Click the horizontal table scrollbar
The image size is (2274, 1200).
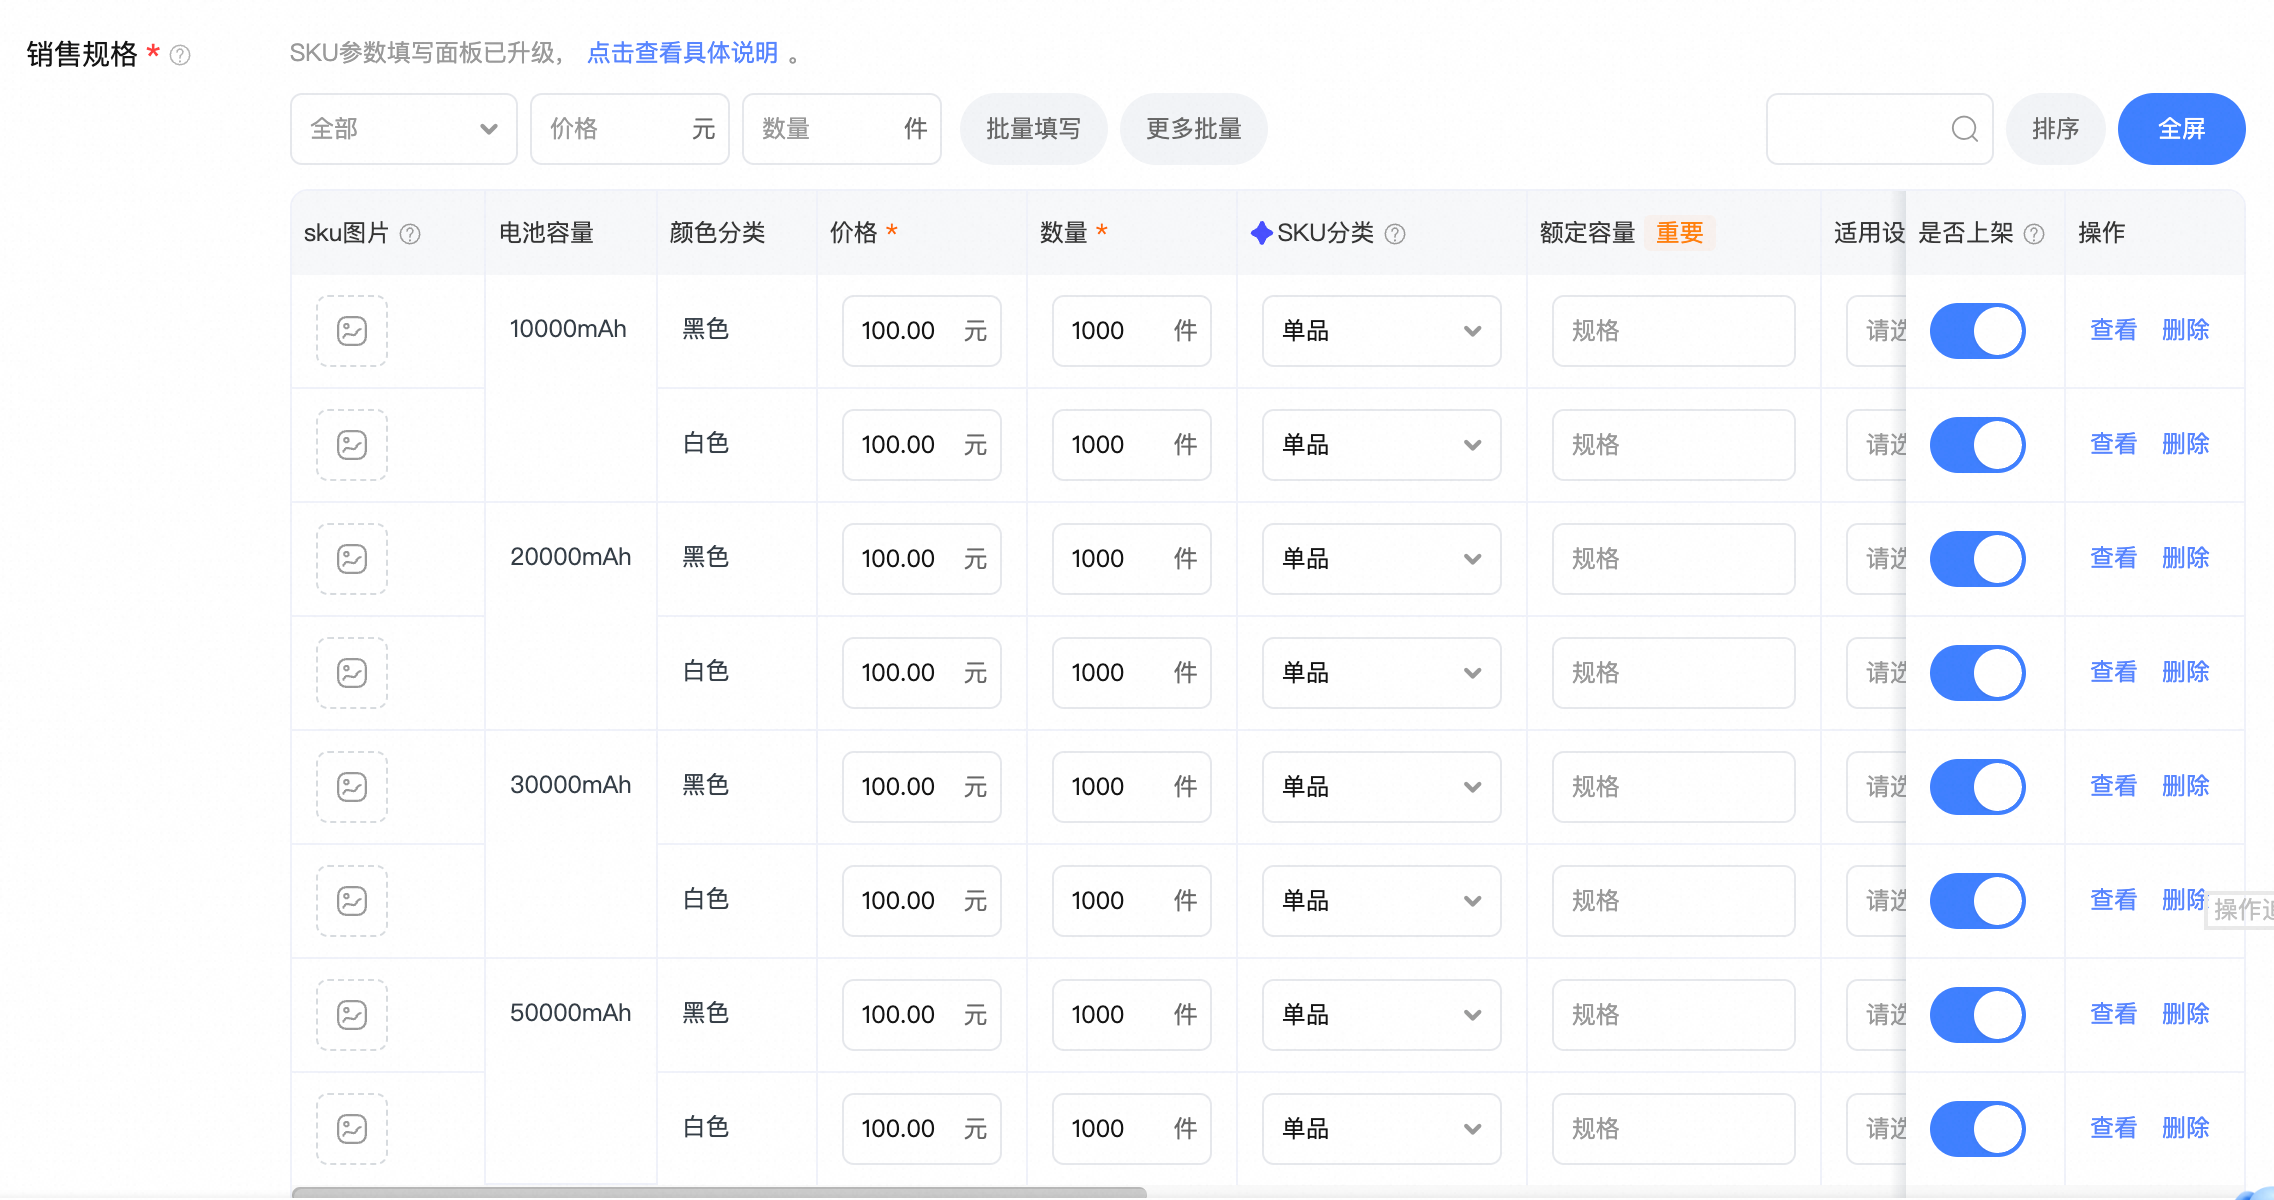(x=719, y=1192)
